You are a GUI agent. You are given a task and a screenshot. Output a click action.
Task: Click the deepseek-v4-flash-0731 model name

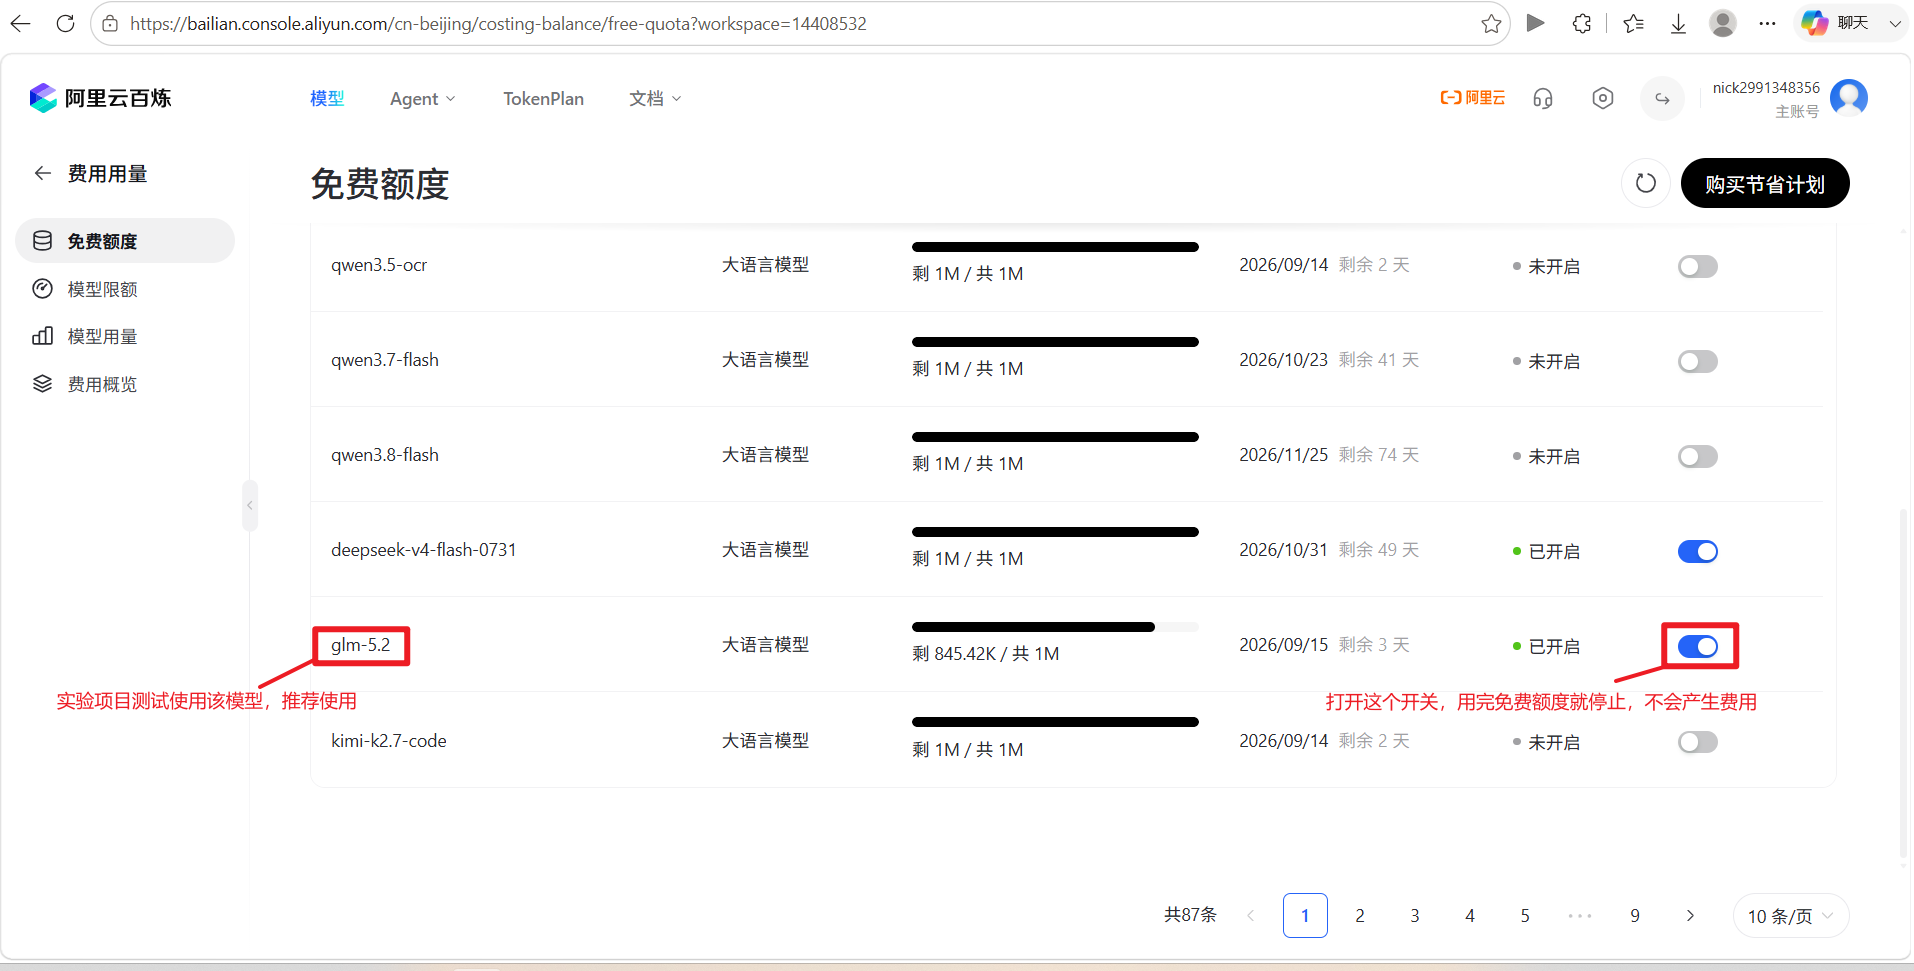424,550
